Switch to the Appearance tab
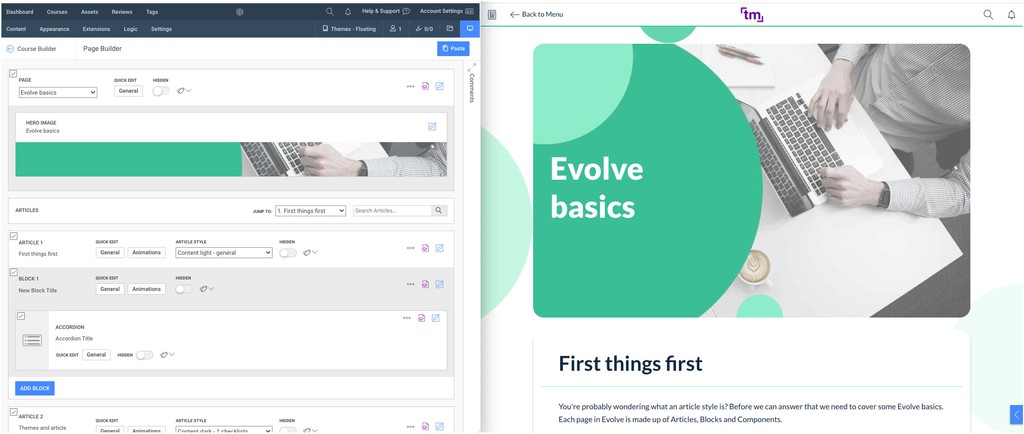This screenshot has height=434, width=1024. (x=54, y=29)
